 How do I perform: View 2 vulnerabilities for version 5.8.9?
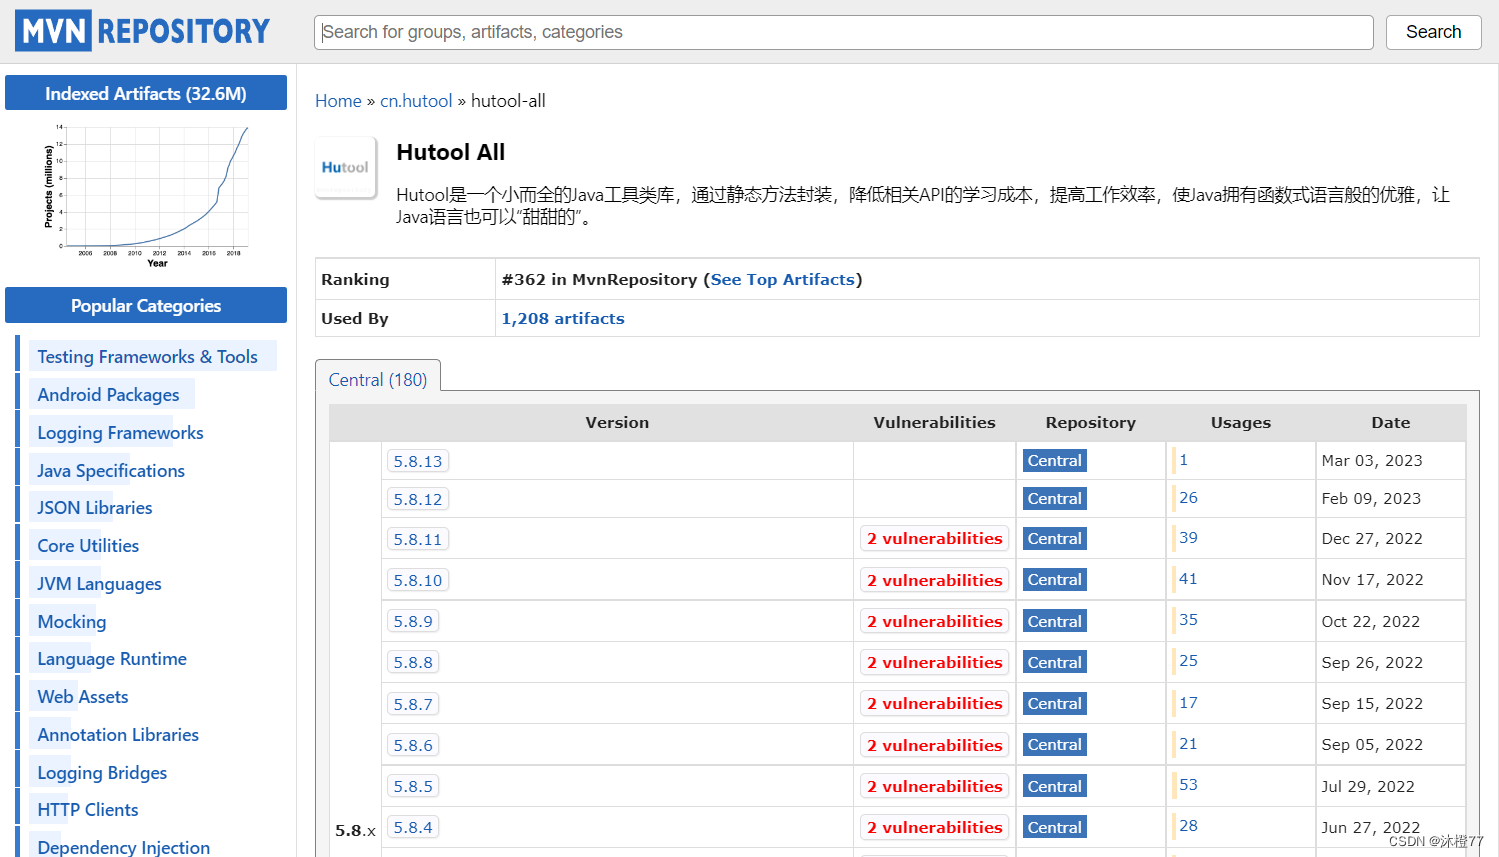(x=934, y=621)
